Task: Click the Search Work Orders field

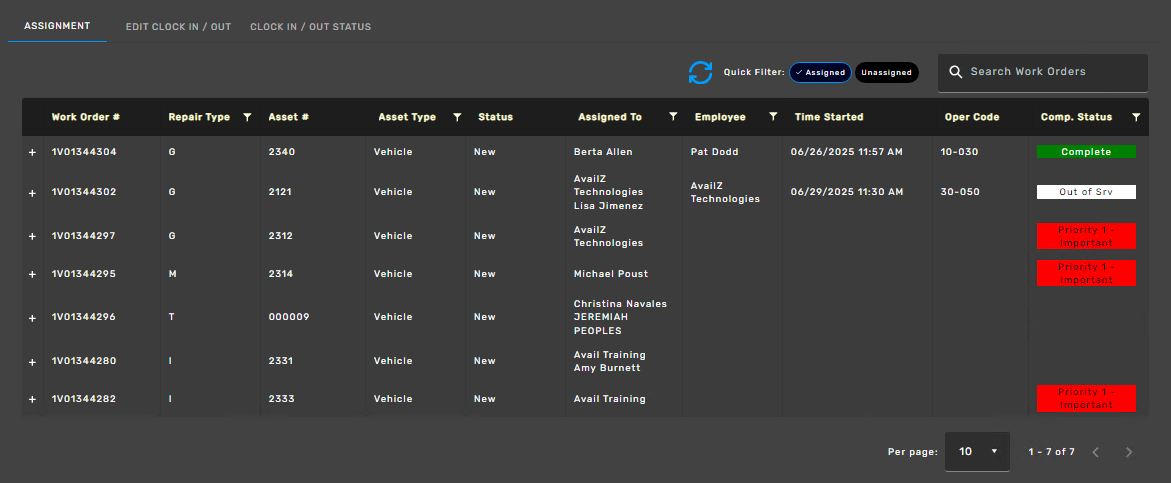Action: coord(1050,72)
